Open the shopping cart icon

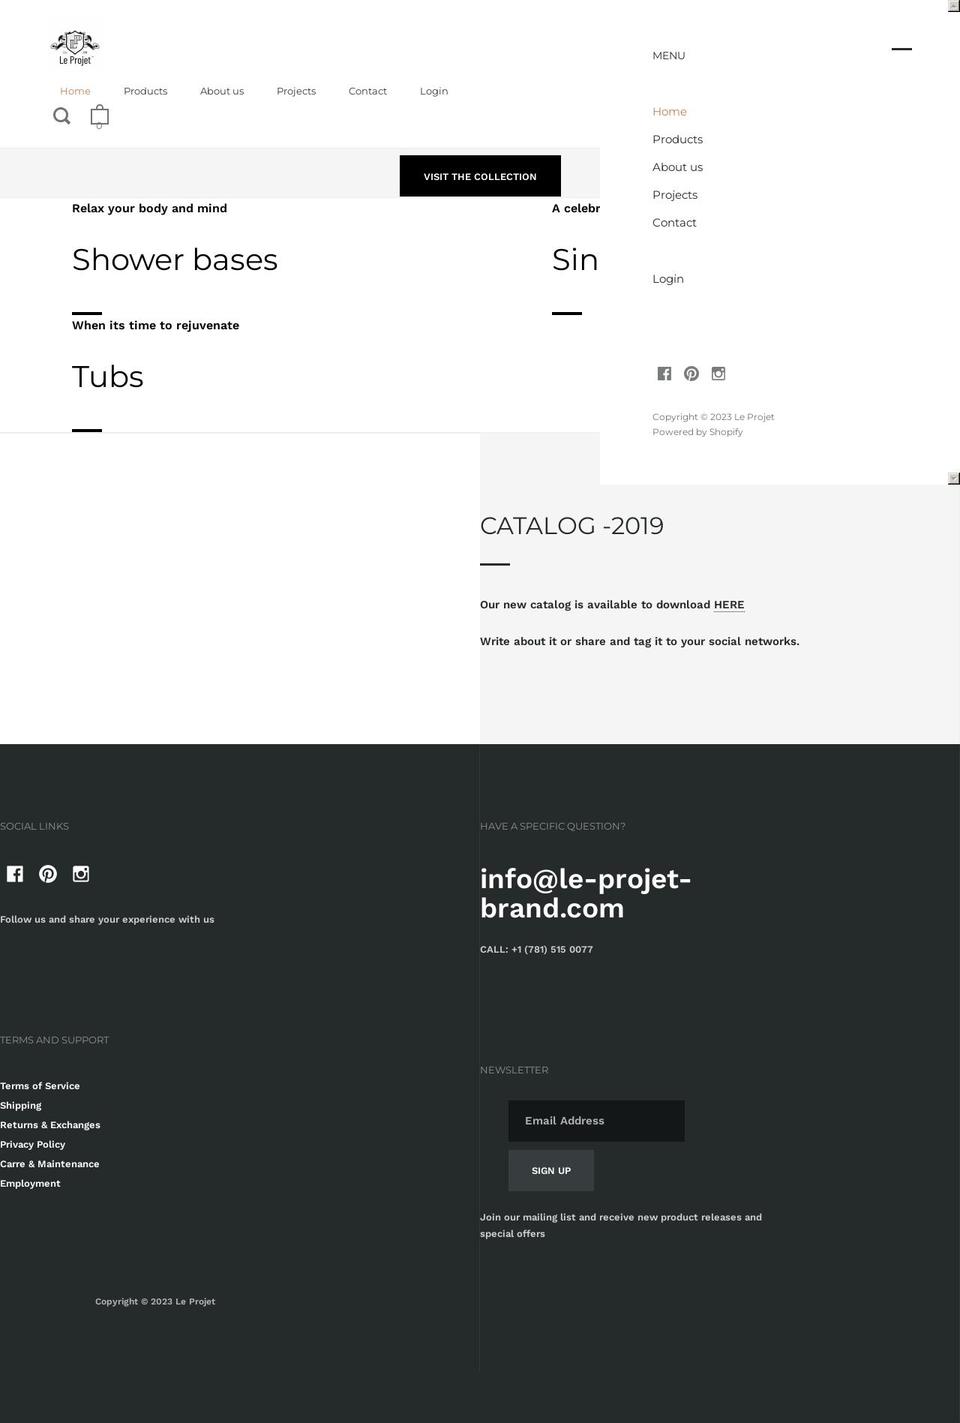point(99,116)
